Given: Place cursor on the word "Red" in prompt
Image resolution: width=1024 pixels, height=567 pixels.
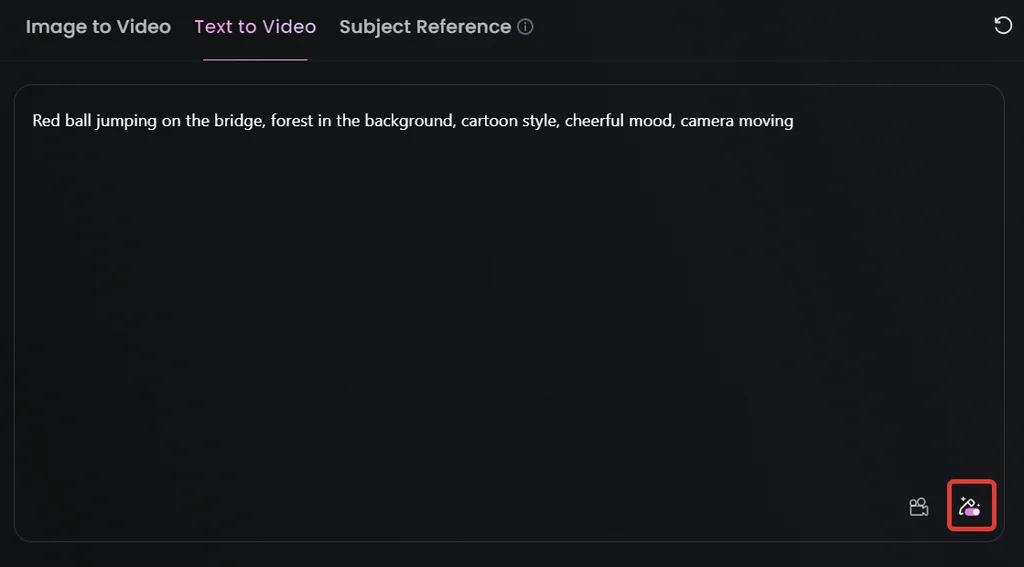Looking at the screenshot, I should click(x=46, y=121).
